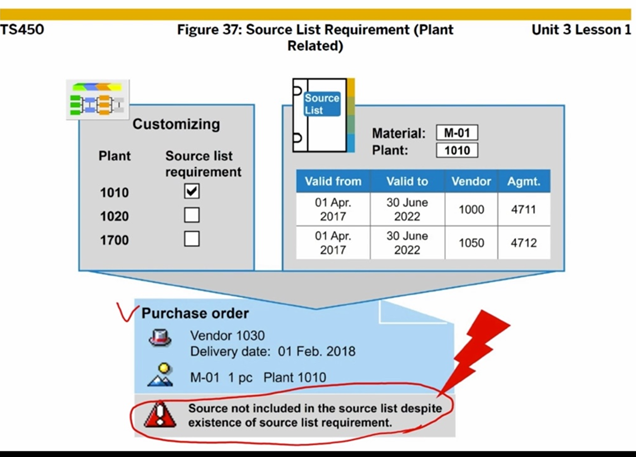
Task: Click the Material field showing M-01
Action: tap(457, 133)
